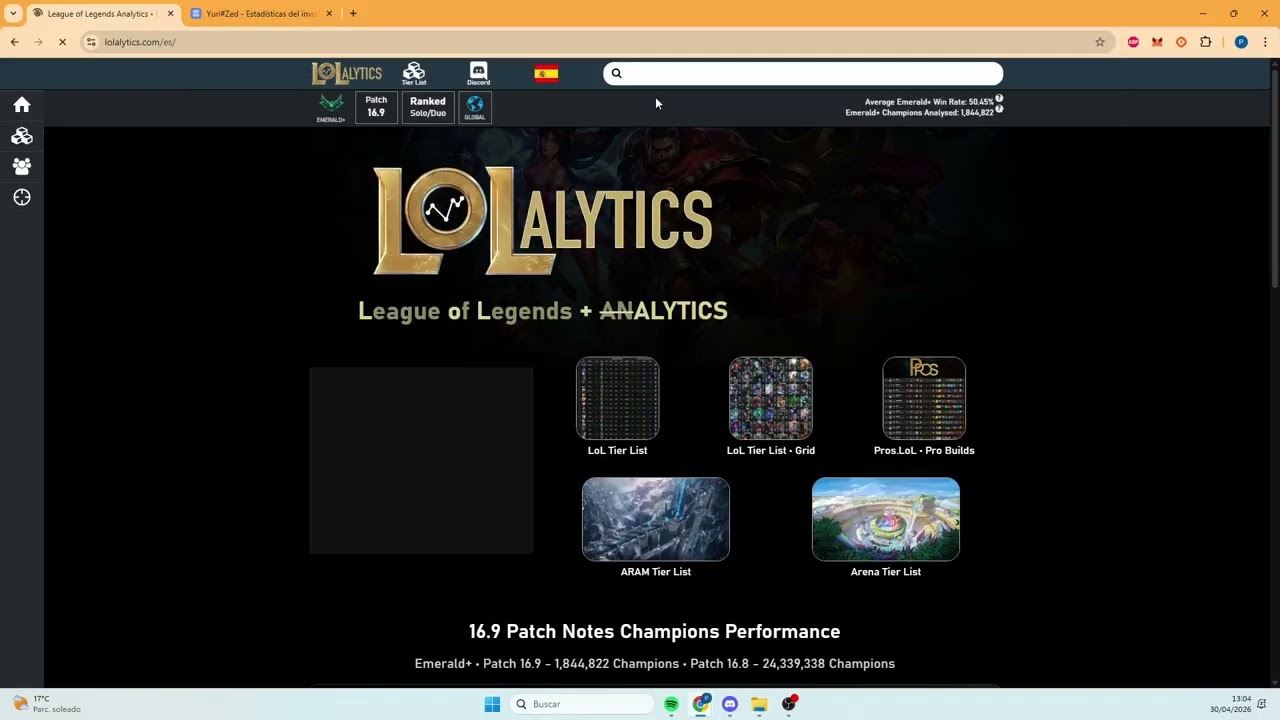
Task: View site information for lolalytics.com
Action: (x=91, y=42)
